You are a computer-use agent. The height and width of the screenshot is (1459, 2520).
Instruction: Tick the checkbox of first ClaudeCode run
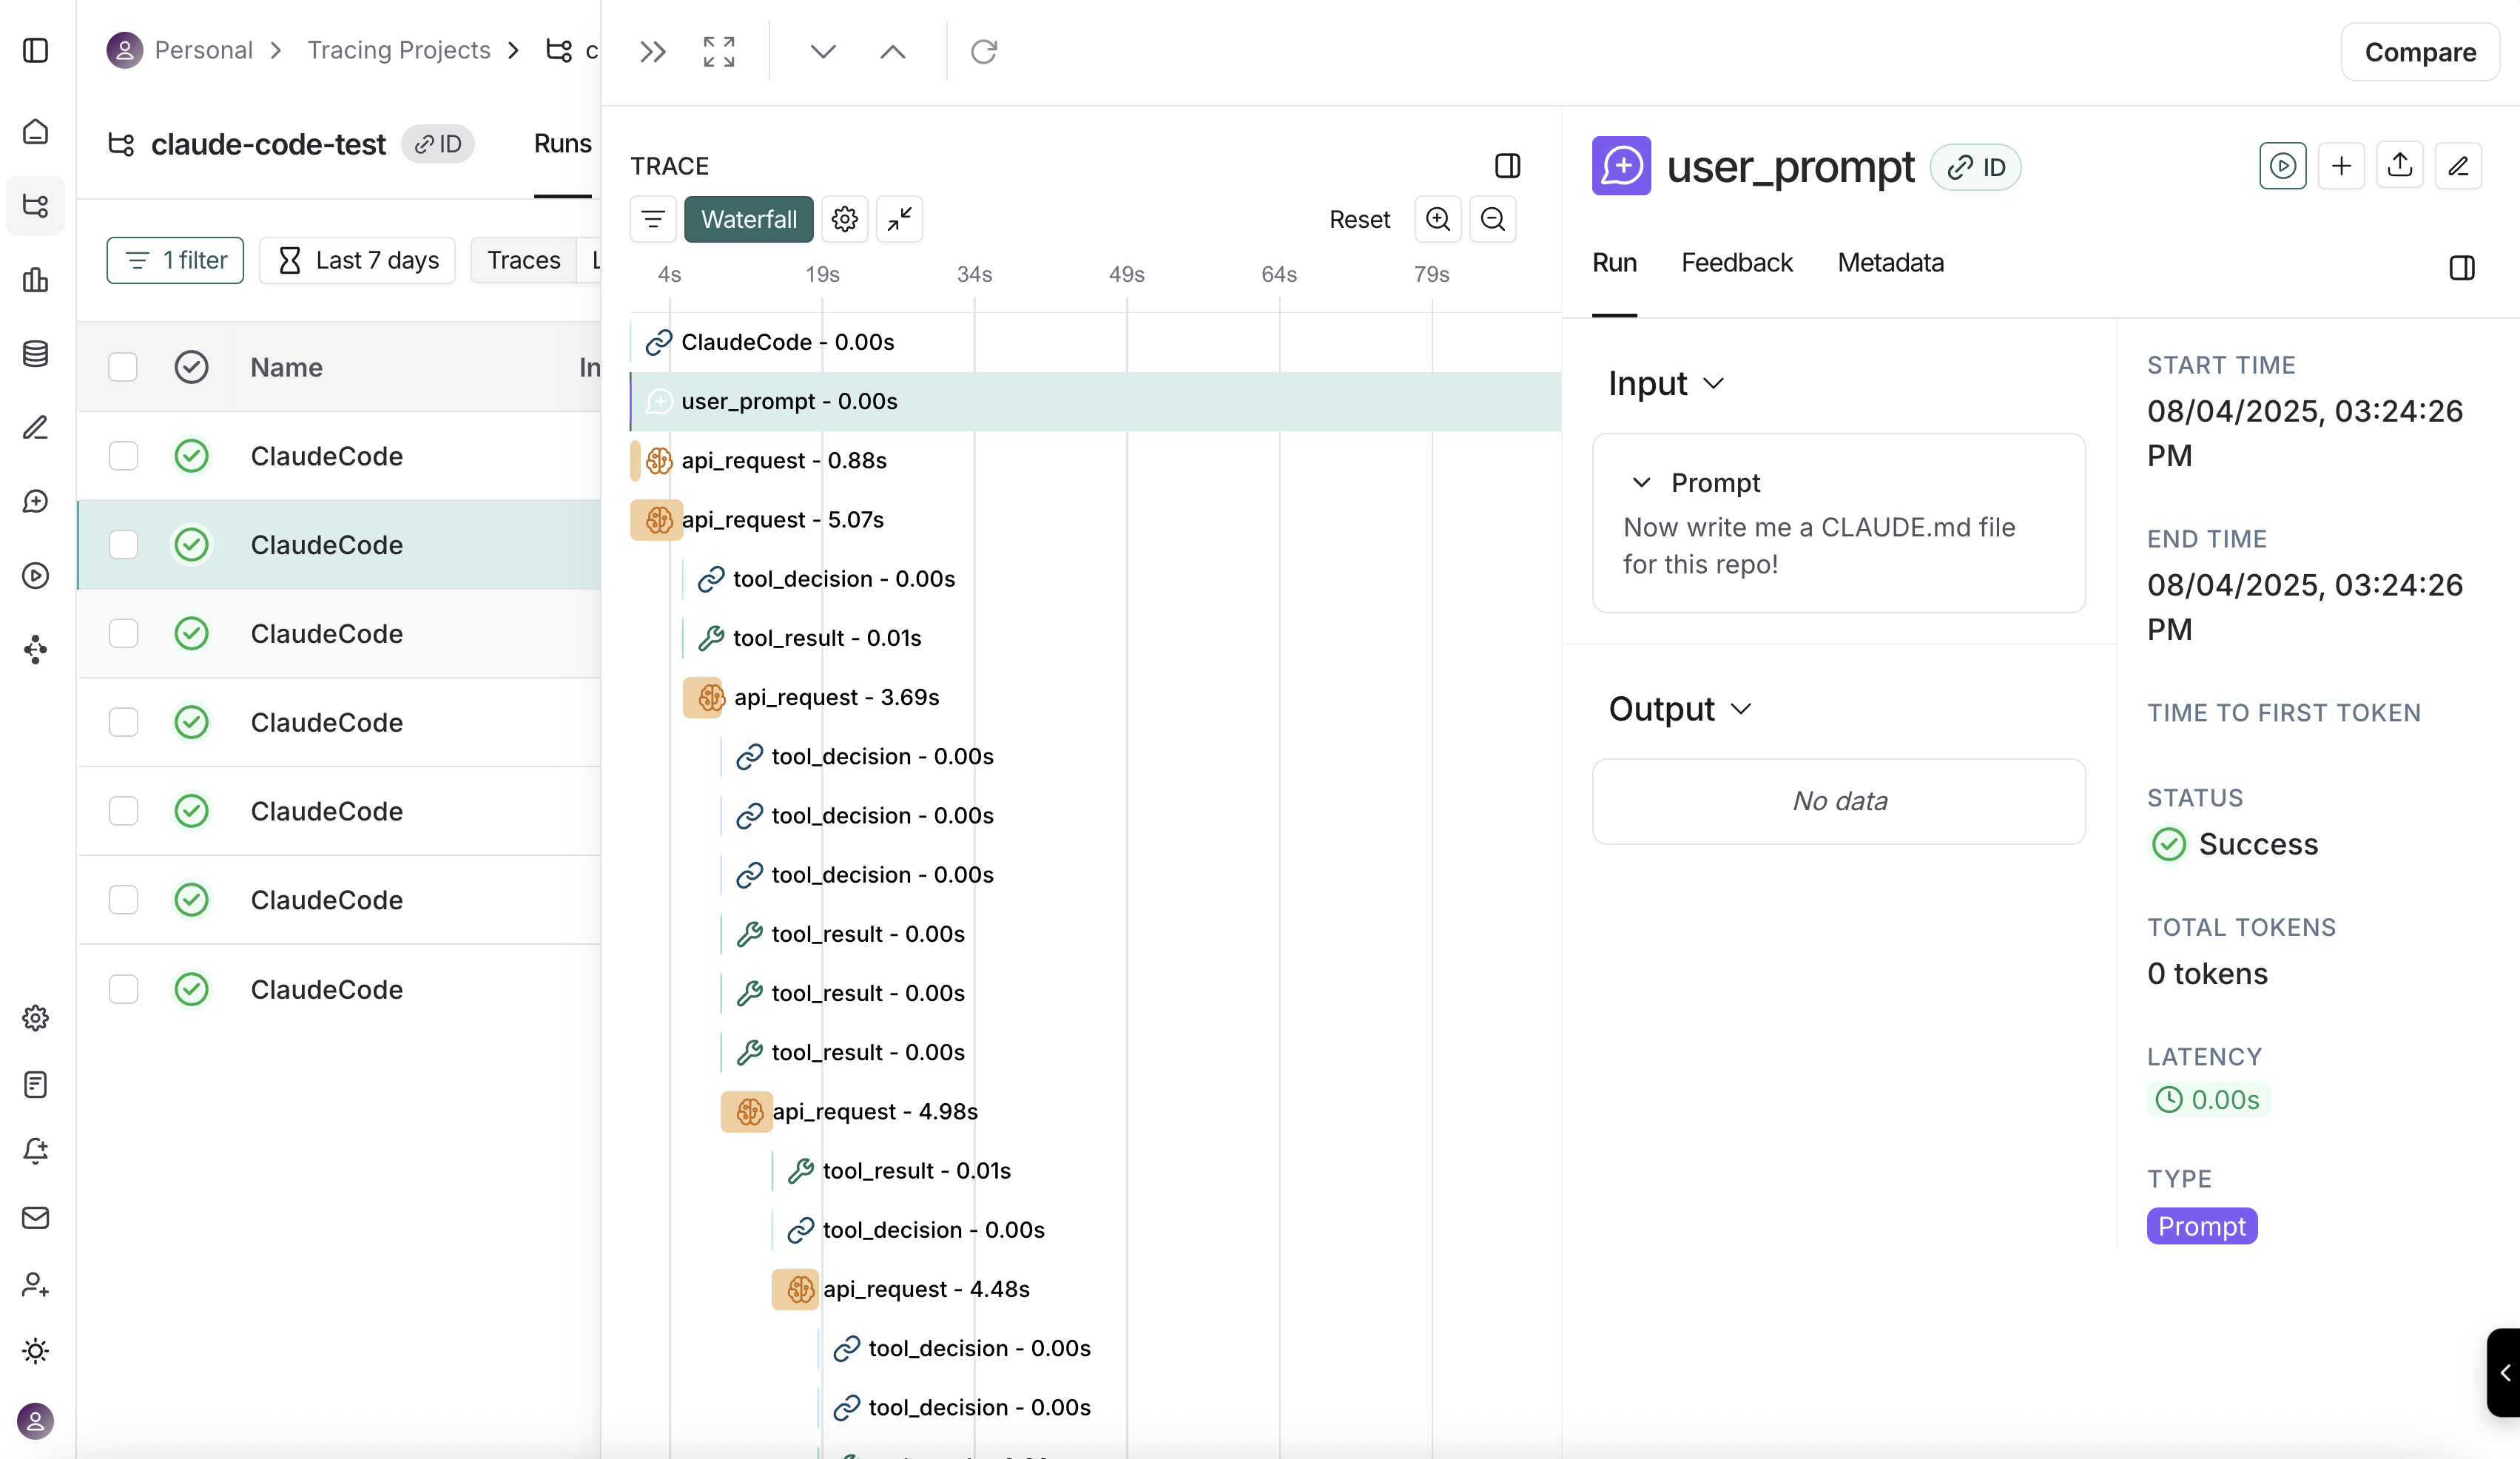(x=123, y=456)
